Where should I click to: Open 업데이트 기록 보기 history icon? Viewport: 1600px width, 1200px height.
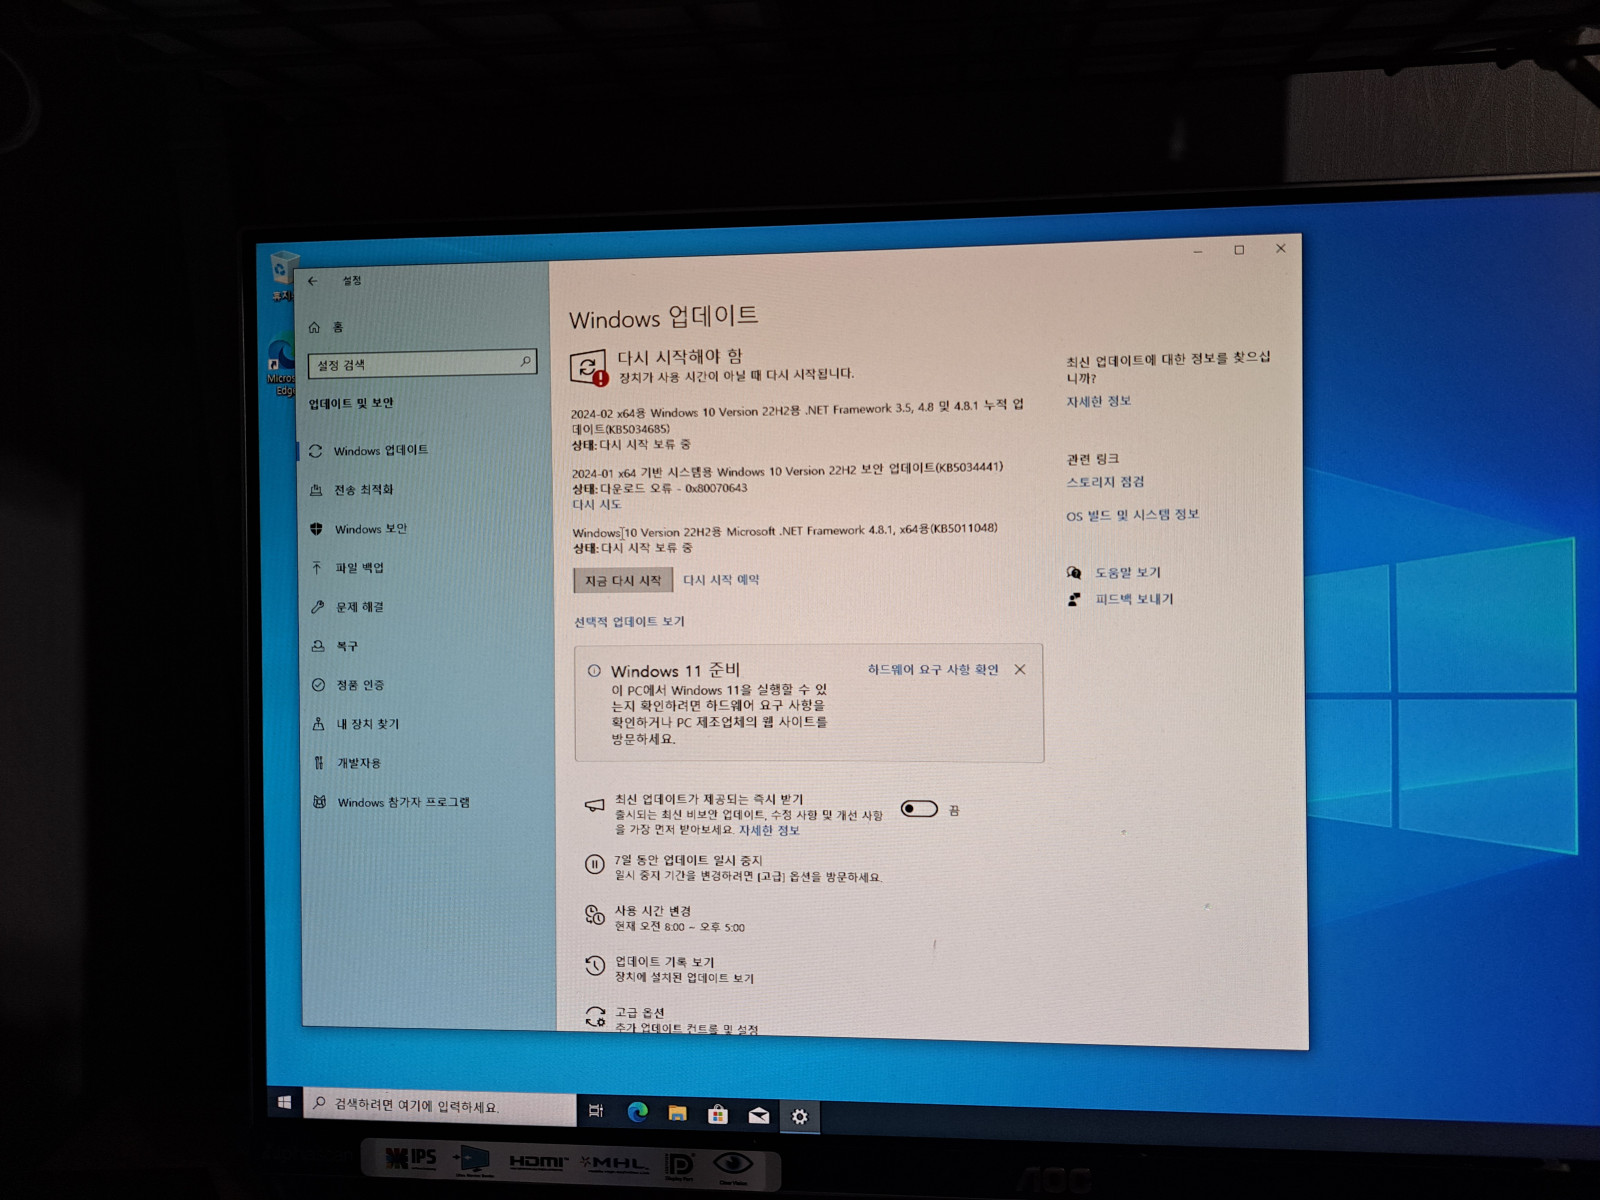(595, 965)
